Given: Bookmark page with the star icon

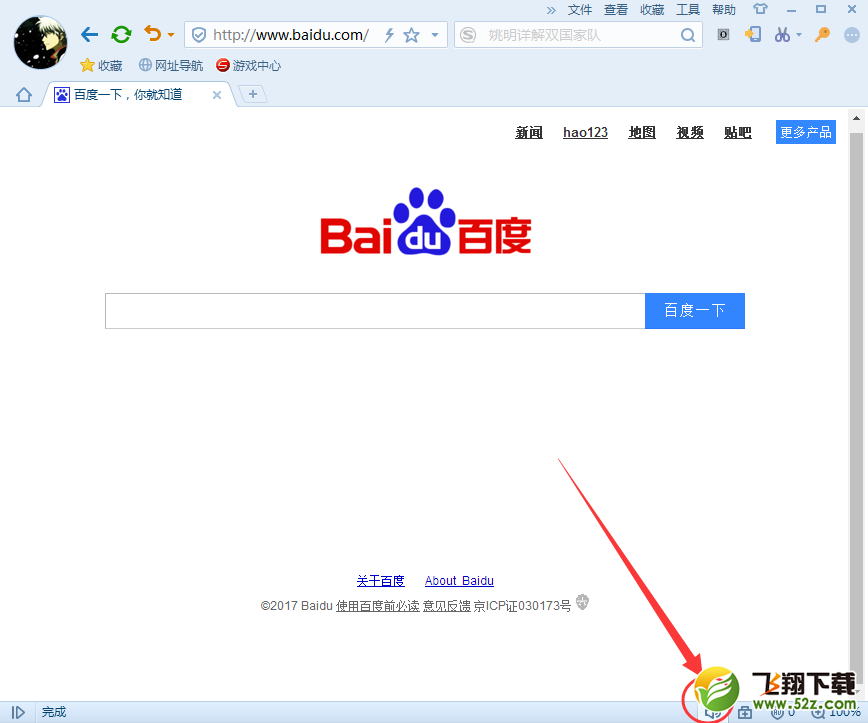Looking at the screenshot, I should pos(412,34).
